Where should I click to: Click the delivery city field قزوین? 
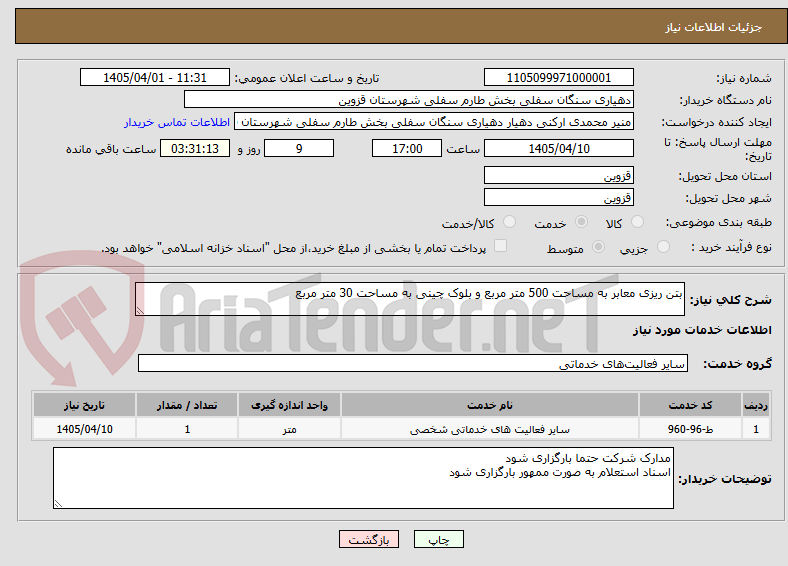tap(558, 197)
